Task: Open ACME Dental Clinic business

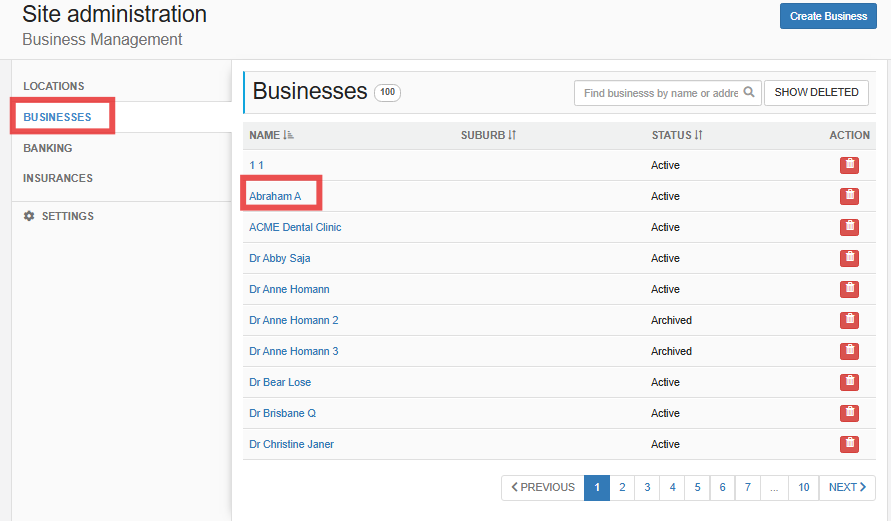Action: tap(295, 227)
